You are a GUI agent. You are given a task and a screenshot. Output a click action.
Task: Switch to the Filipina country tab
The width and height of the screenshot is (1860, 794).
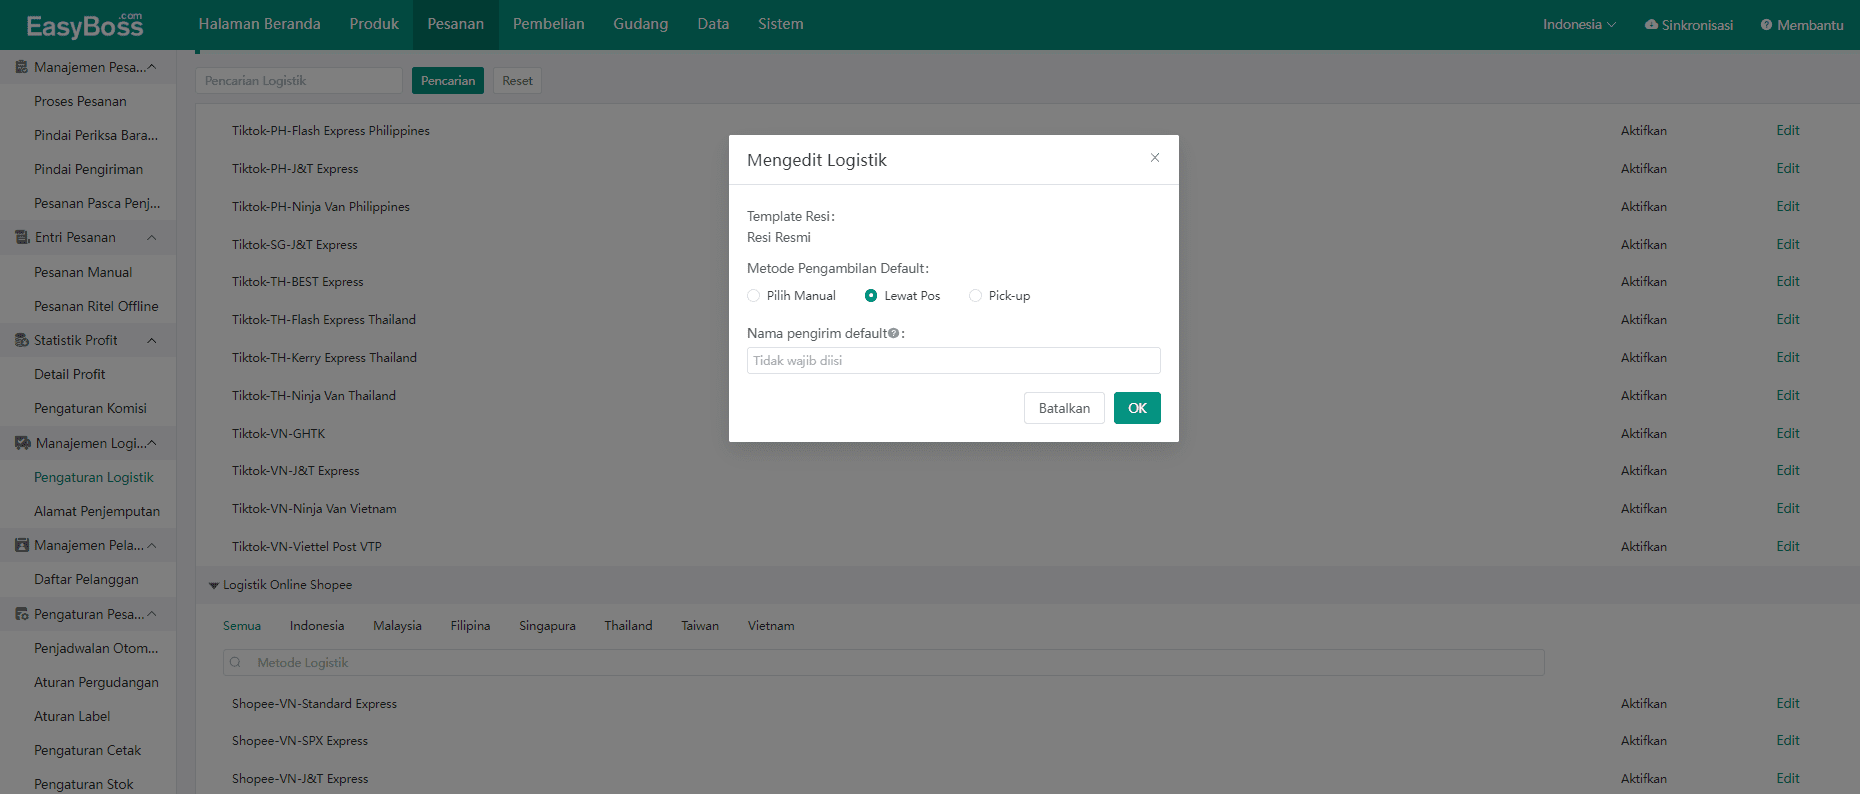pyautogui.click(x=470, y=626)
